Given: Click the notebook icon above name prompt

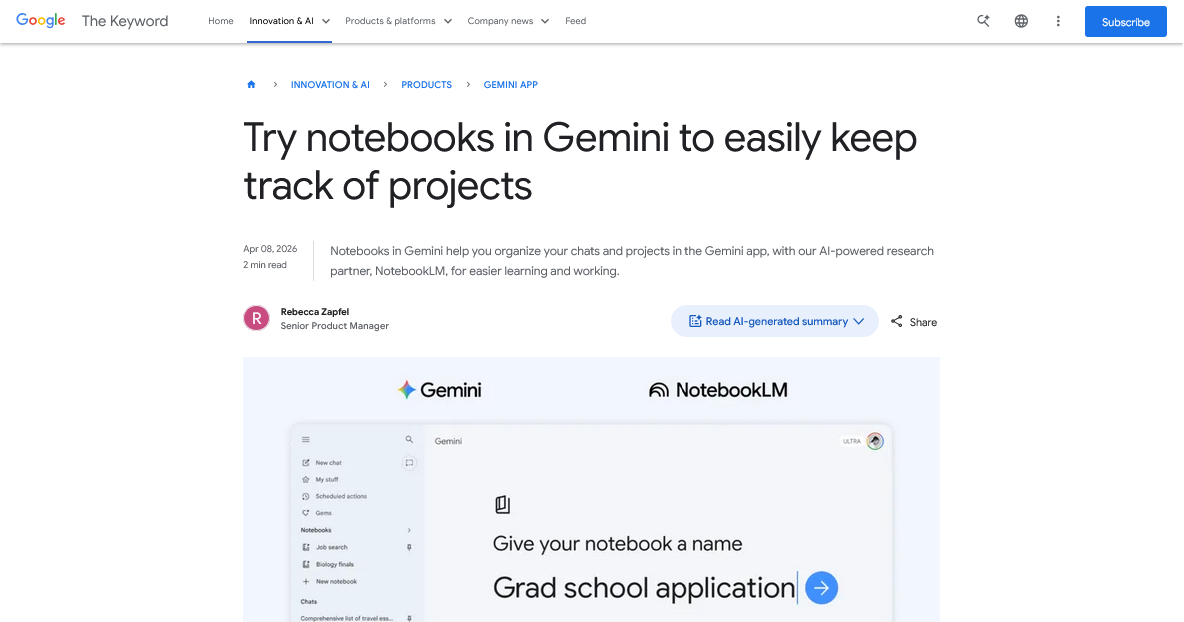Looking at the screenshot, I should 503,504.
